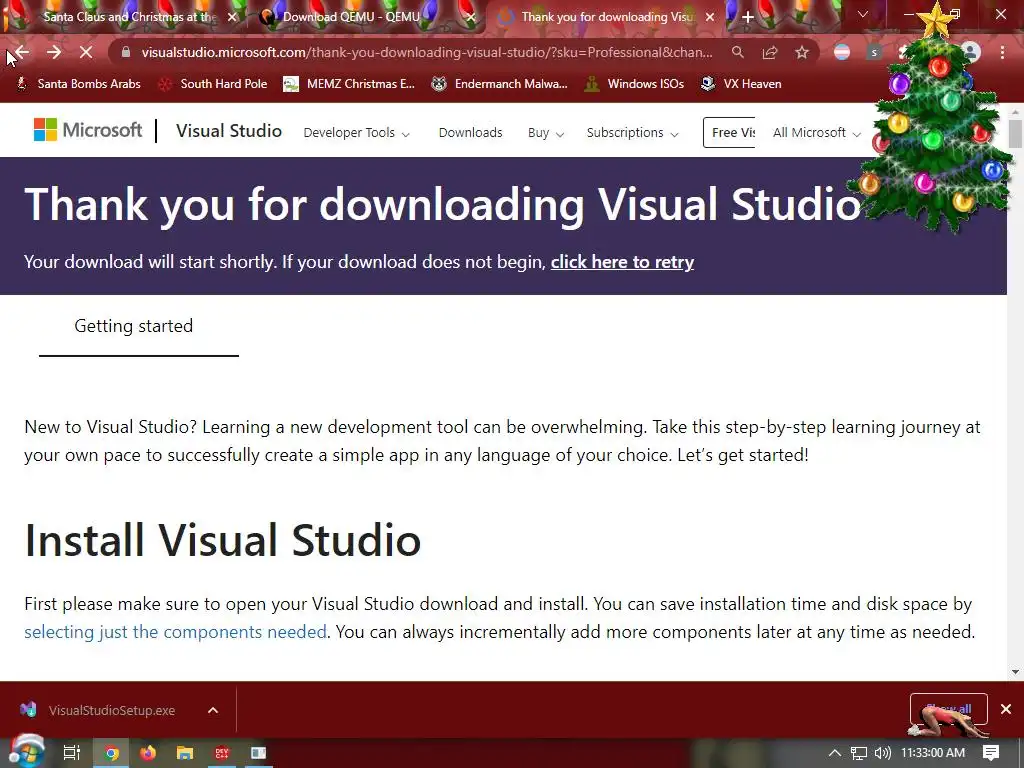The height and width of the screenshot is (768, 1024).
Task: Go to the Visual Studio home link
Action: pos(229,131)
